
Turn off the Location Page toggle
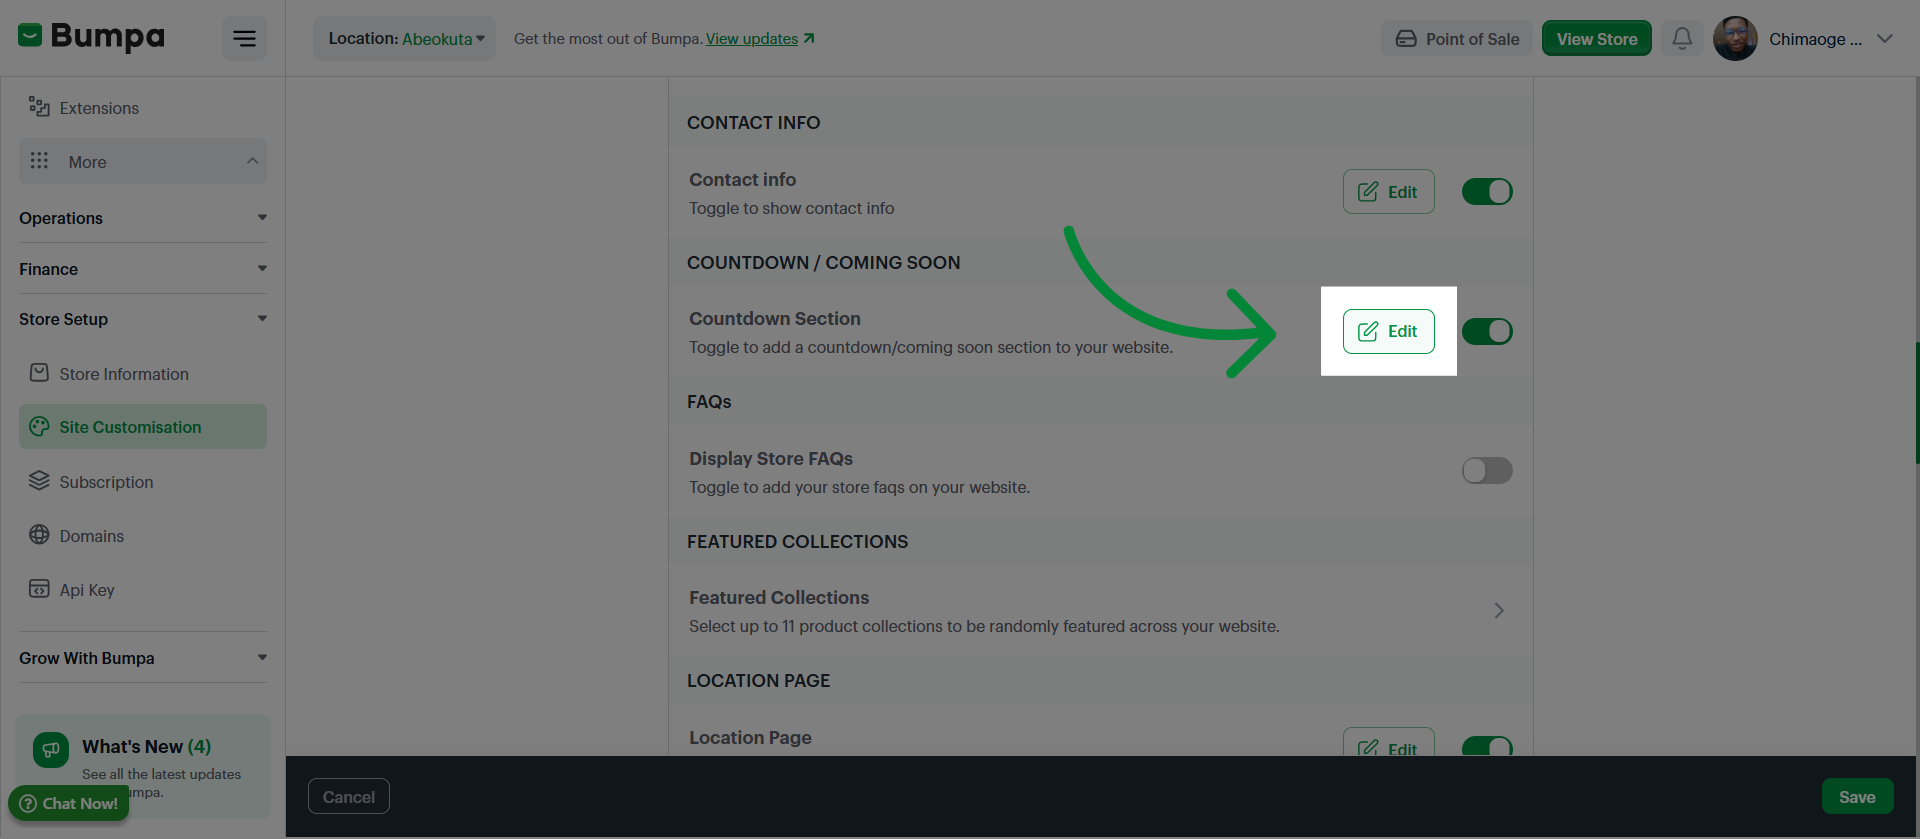point(1487,746)
